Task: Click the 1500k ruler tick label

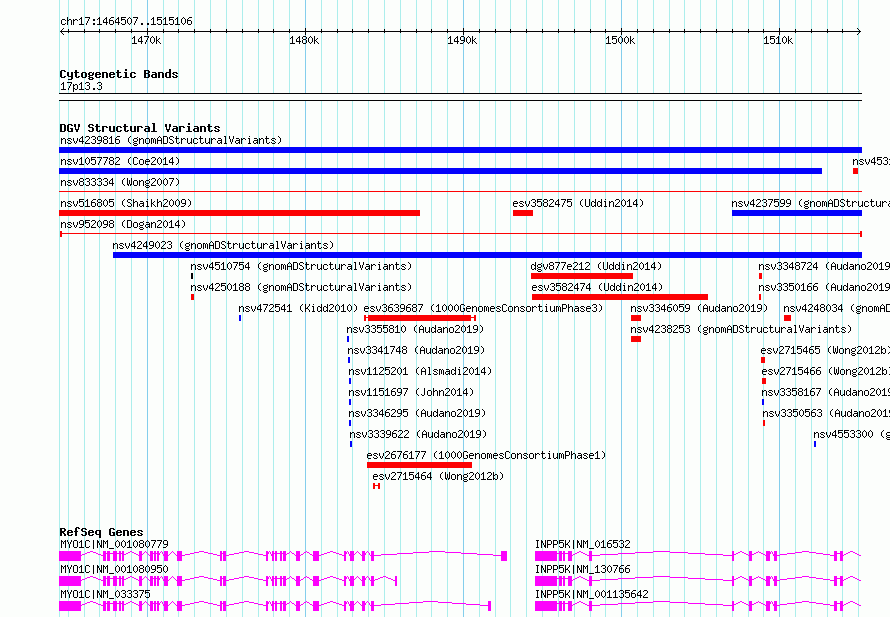Action: pos(620,40)
